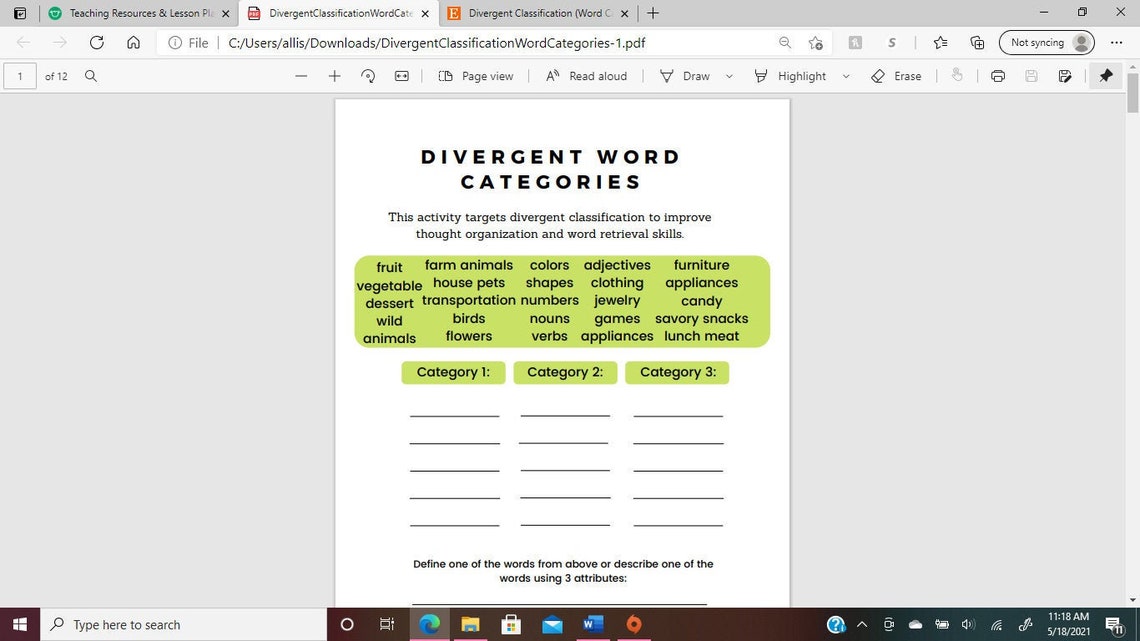Unpin the PDF toolbar

(x=1105, y=76)
